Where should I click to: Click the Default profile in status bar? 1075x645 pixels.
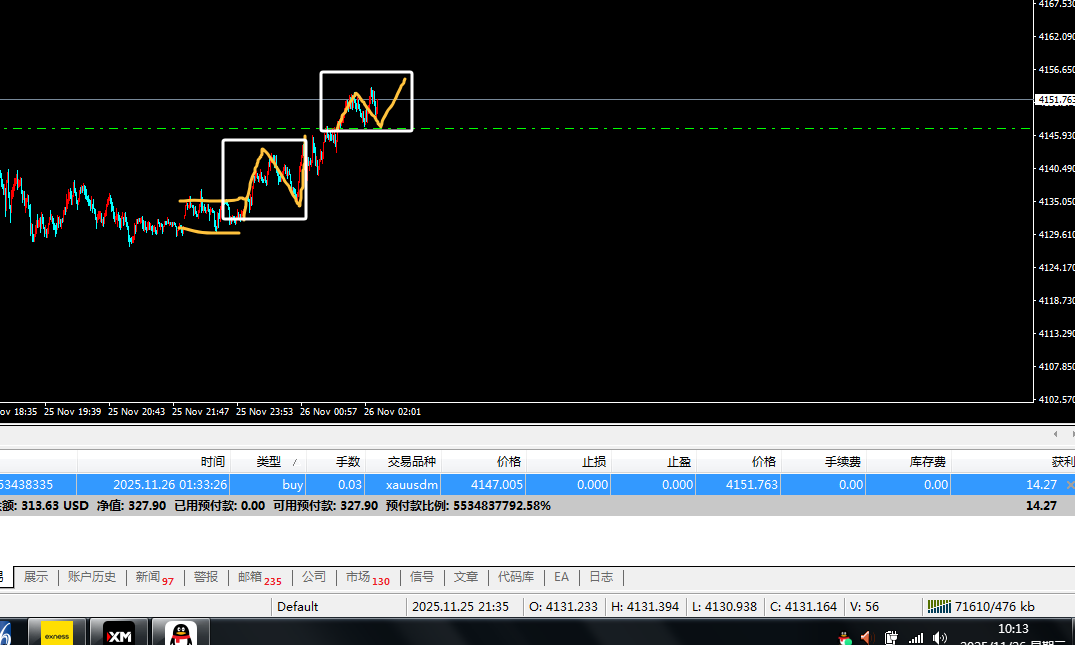[297, 606]
